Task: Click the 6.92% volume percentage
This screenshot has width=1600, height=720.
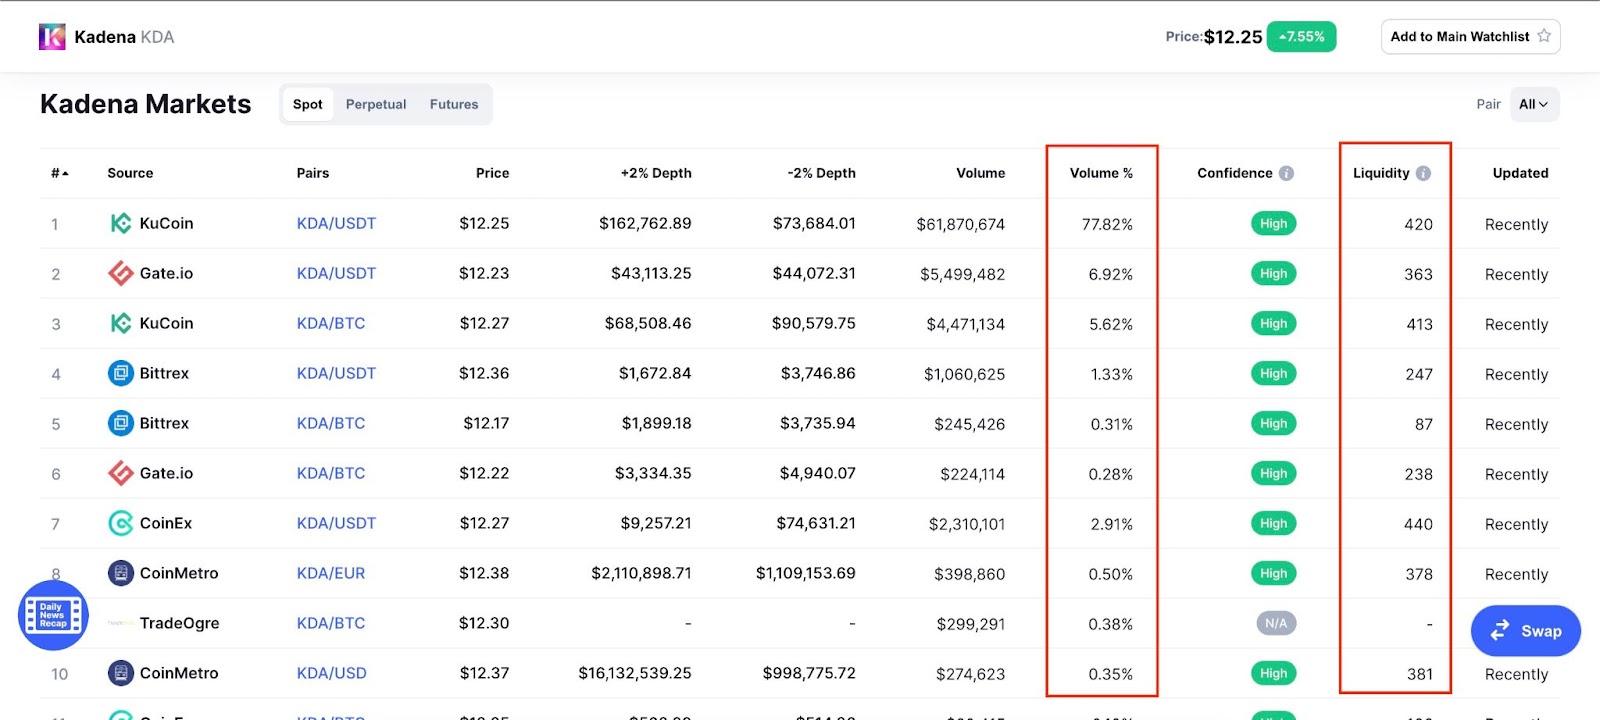Action: coord(1110,274)
